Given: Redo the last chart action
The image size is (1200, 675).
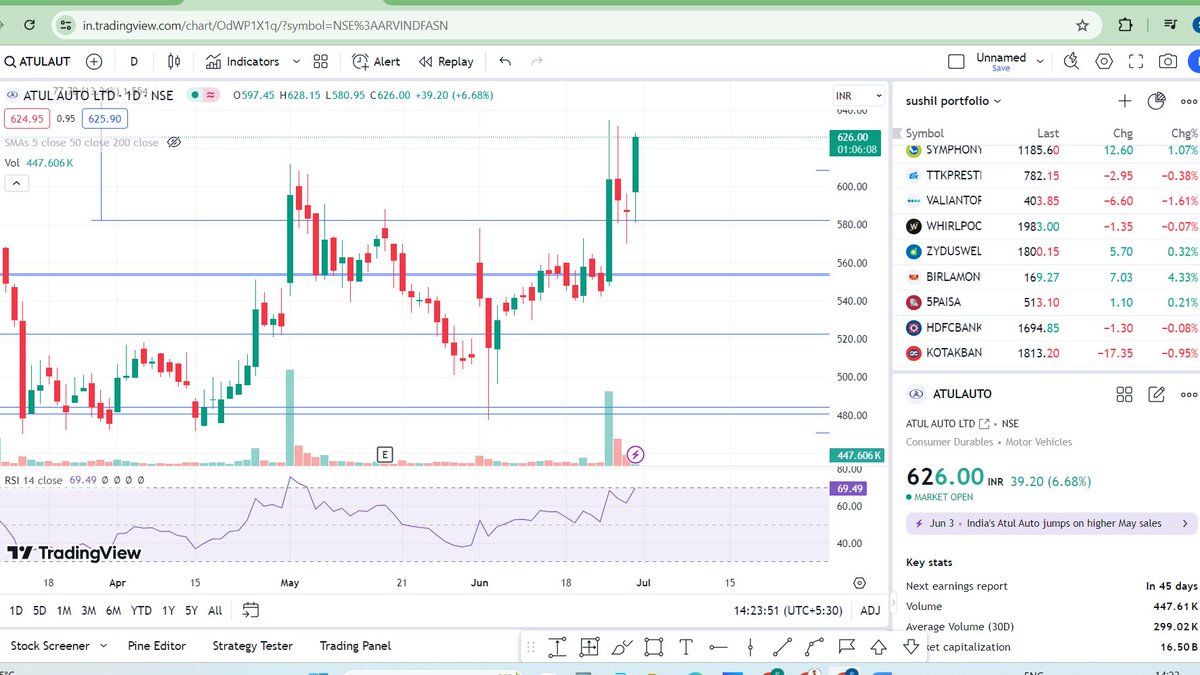Looking at the screenshot, I should click(537, 61).
